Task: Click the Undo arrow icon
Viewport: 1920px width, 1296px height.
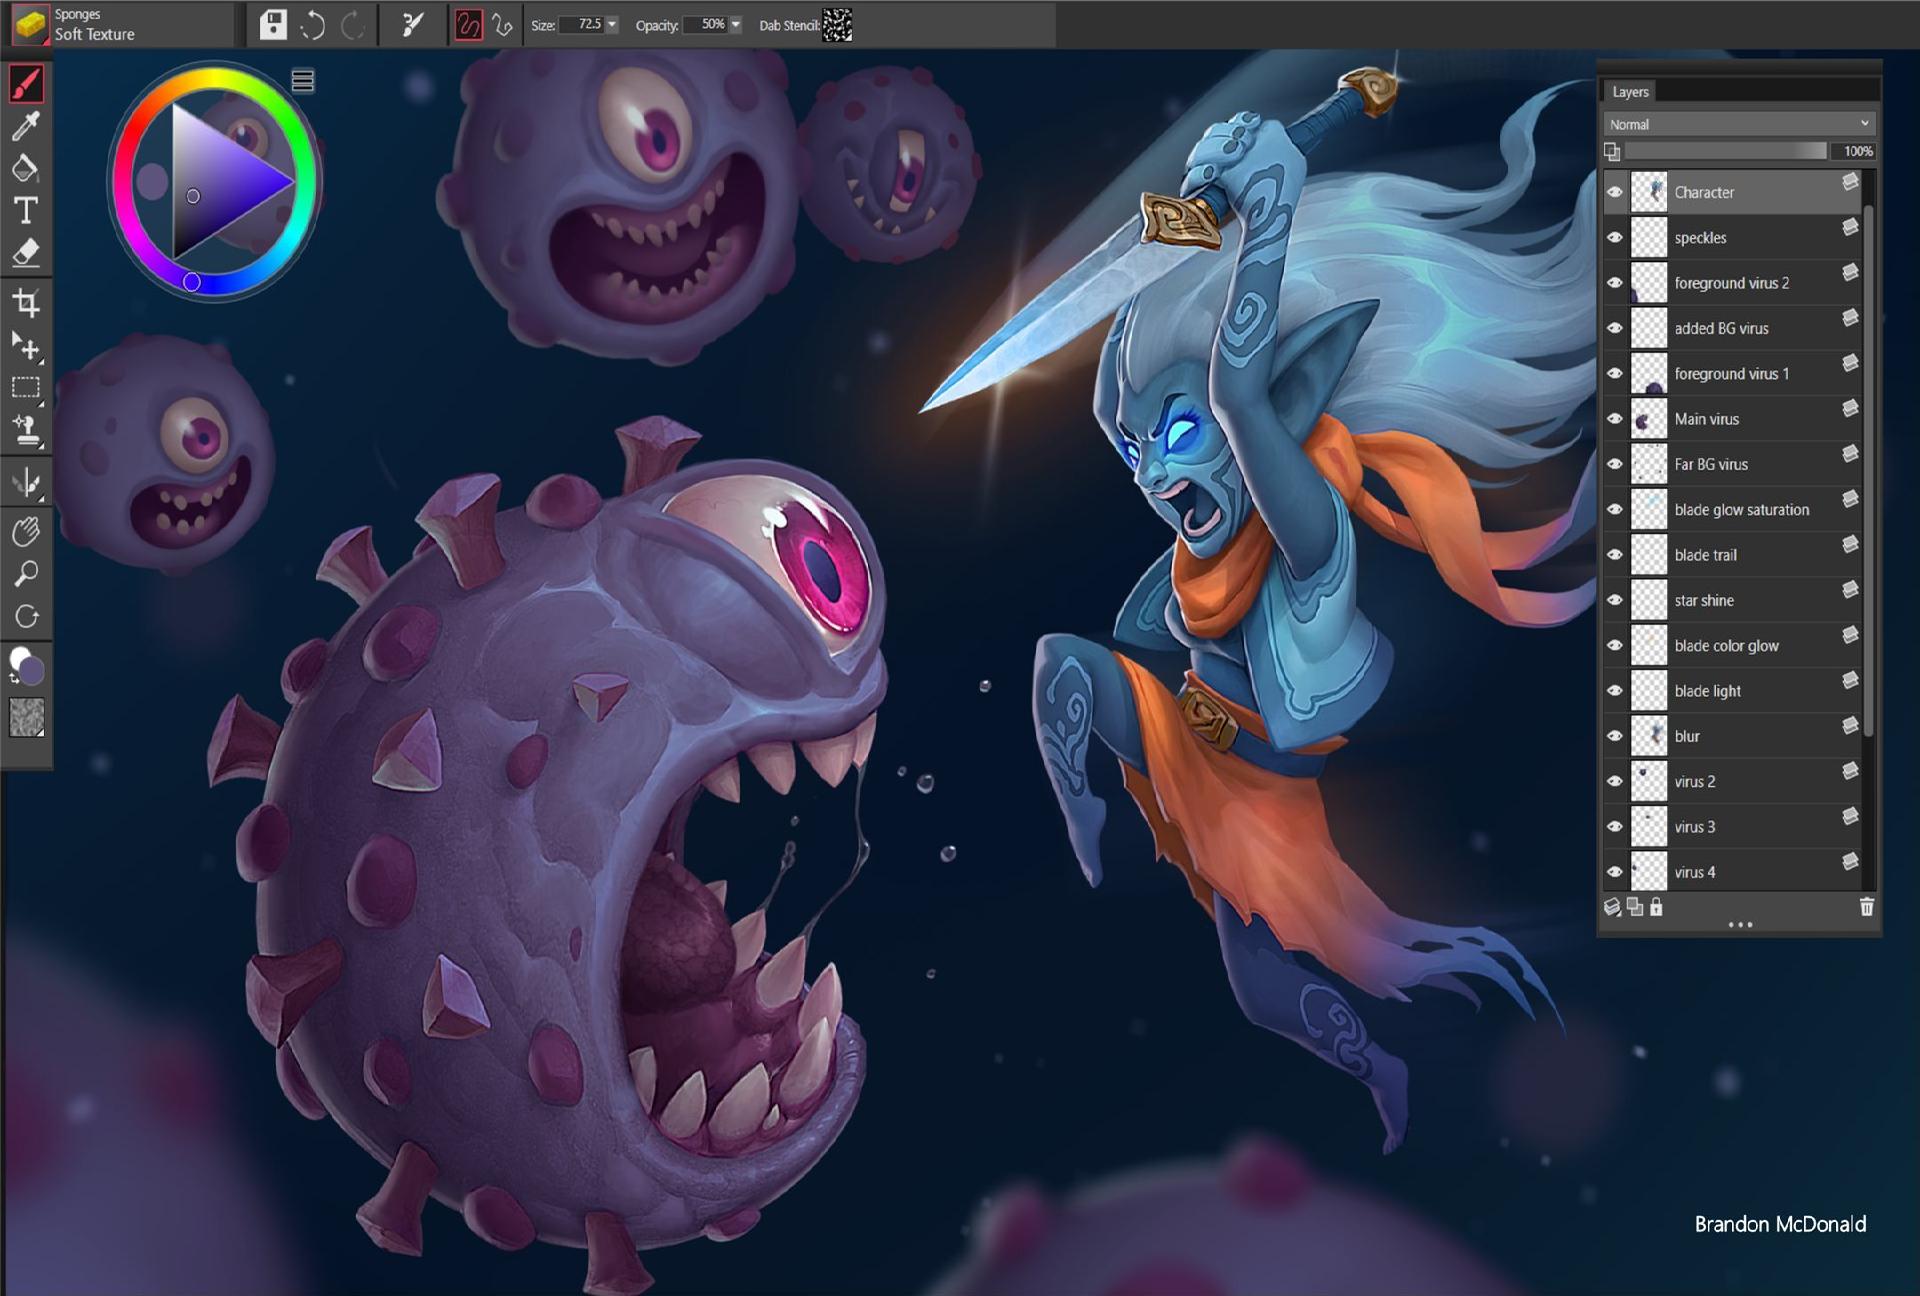Action: click(x=312, y=25)
